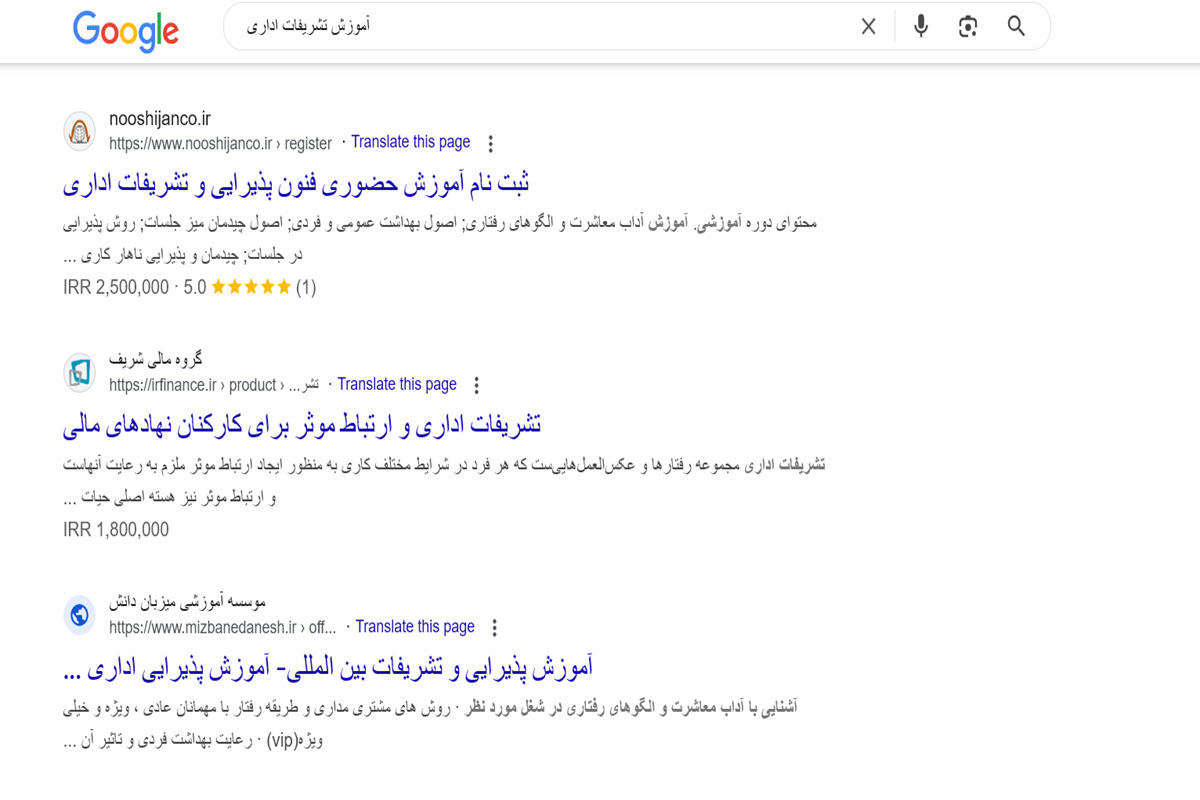Click the IRR 2,500,000 price text

click(116, 288)
